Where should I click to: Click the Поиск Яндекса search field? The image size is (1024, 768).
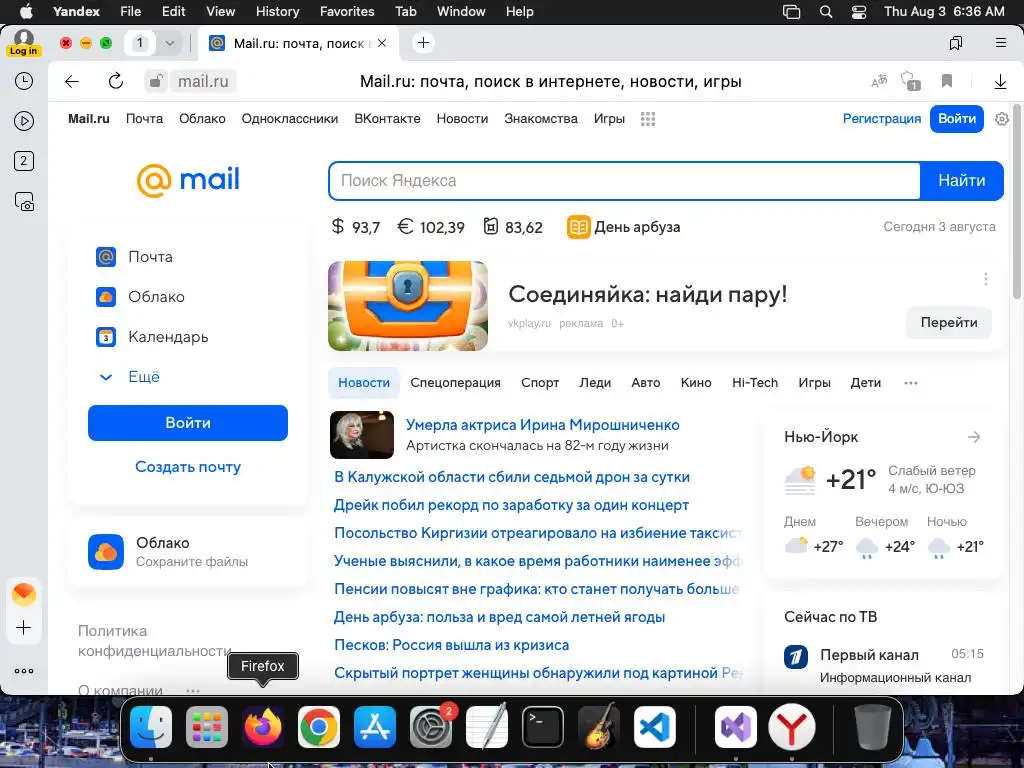click(x=624, y=180)
